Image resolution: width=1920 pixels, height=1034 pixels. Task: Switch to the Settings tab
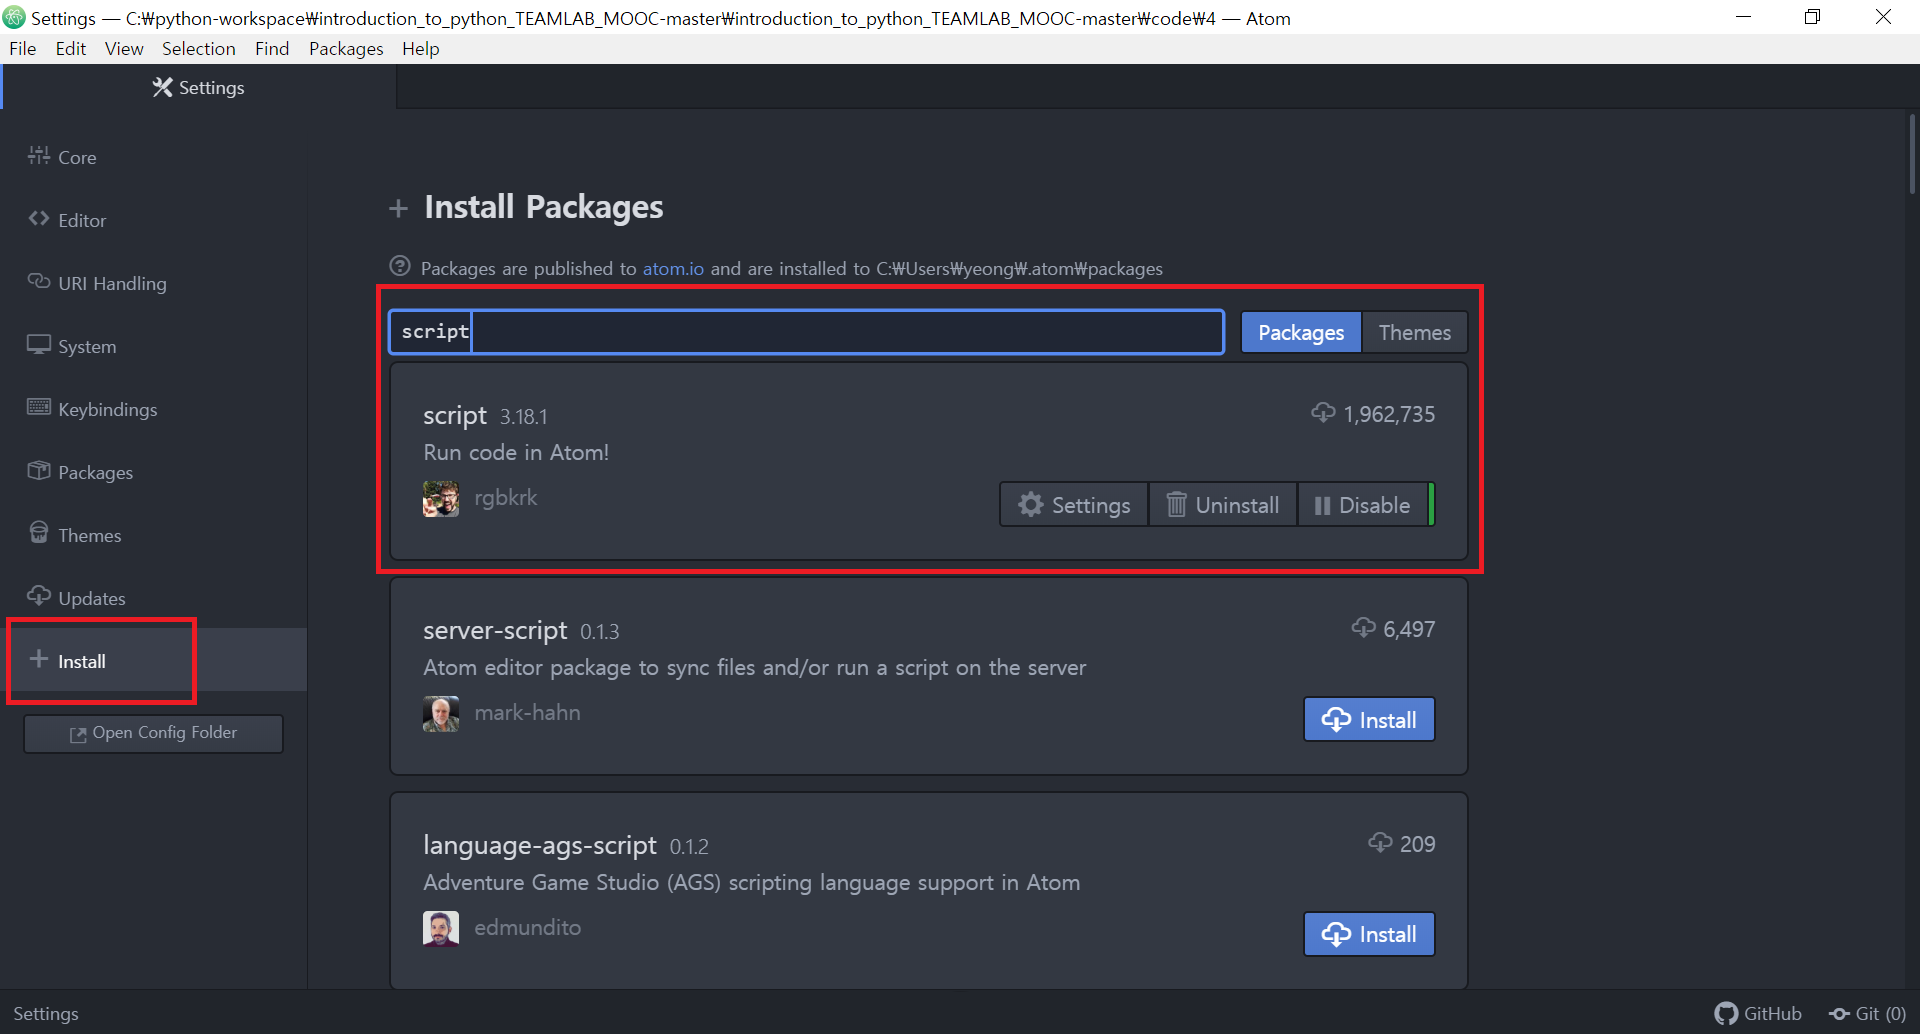(198, 87)
